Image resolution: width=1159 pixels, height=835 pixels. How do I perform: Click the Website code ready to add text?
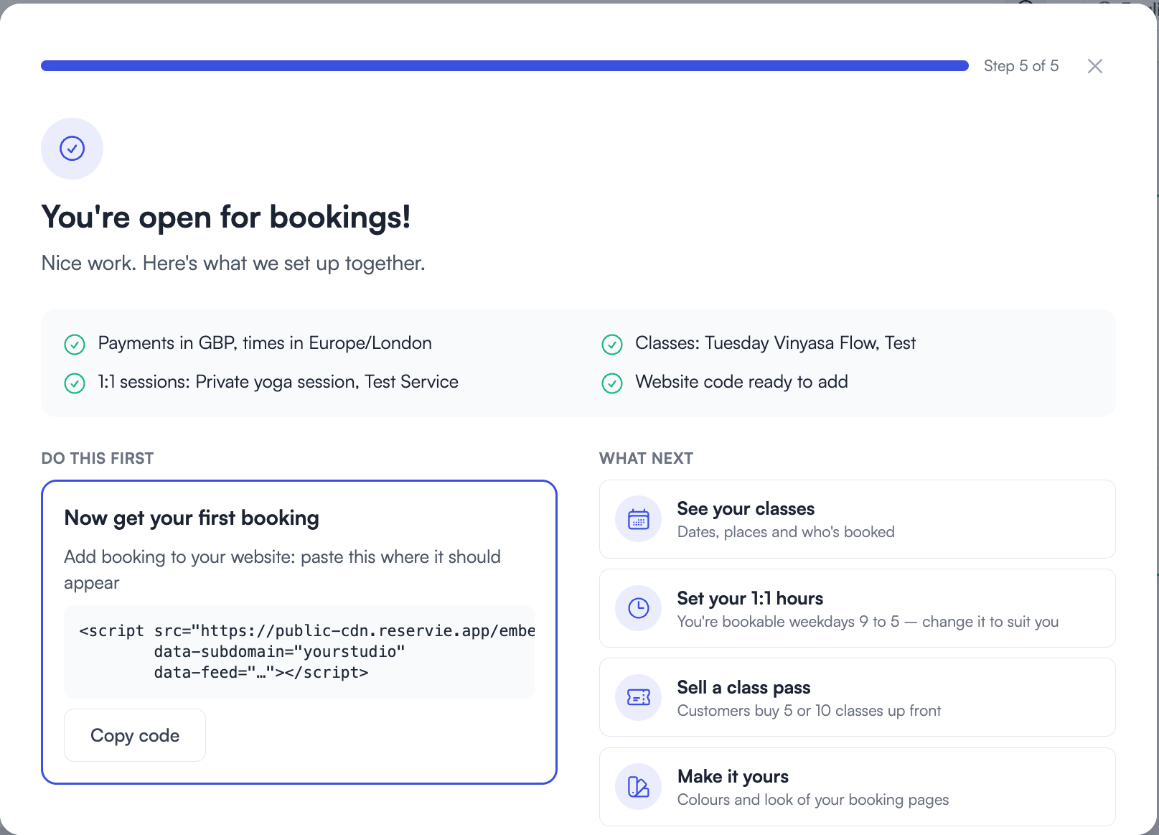coord(741,382)
